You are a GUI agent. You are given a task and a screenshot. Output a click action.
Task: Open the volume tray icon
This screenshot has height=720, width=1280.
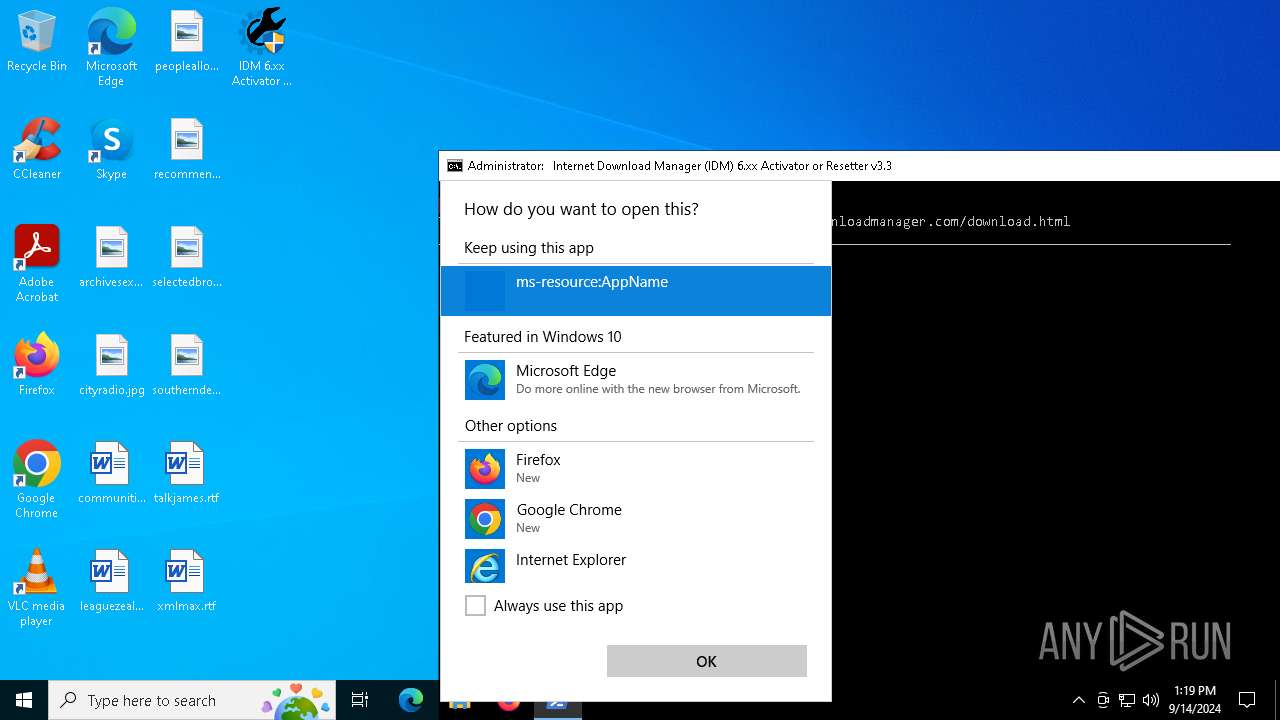point(1151,700)
